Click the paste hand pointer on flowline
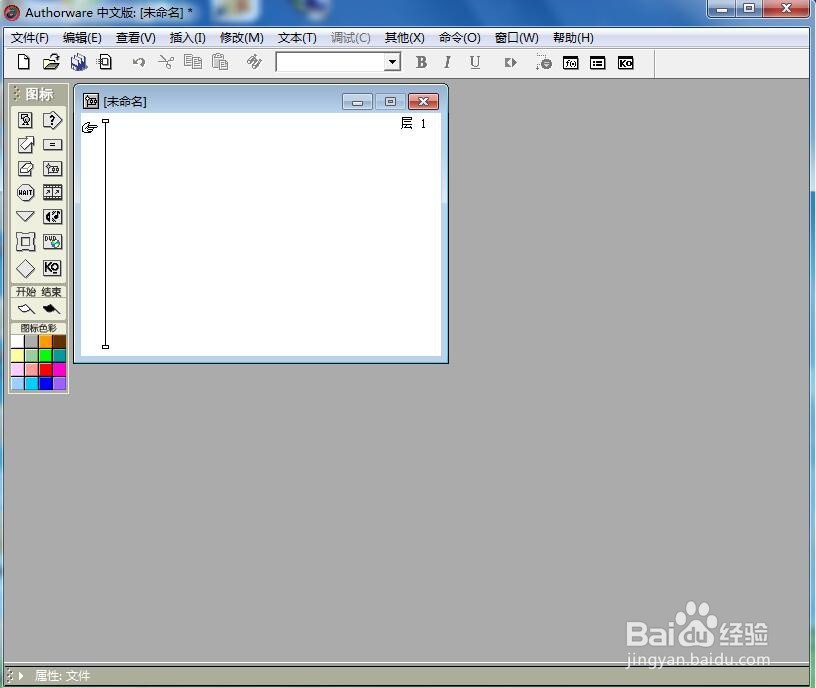 tap(90, 127)
